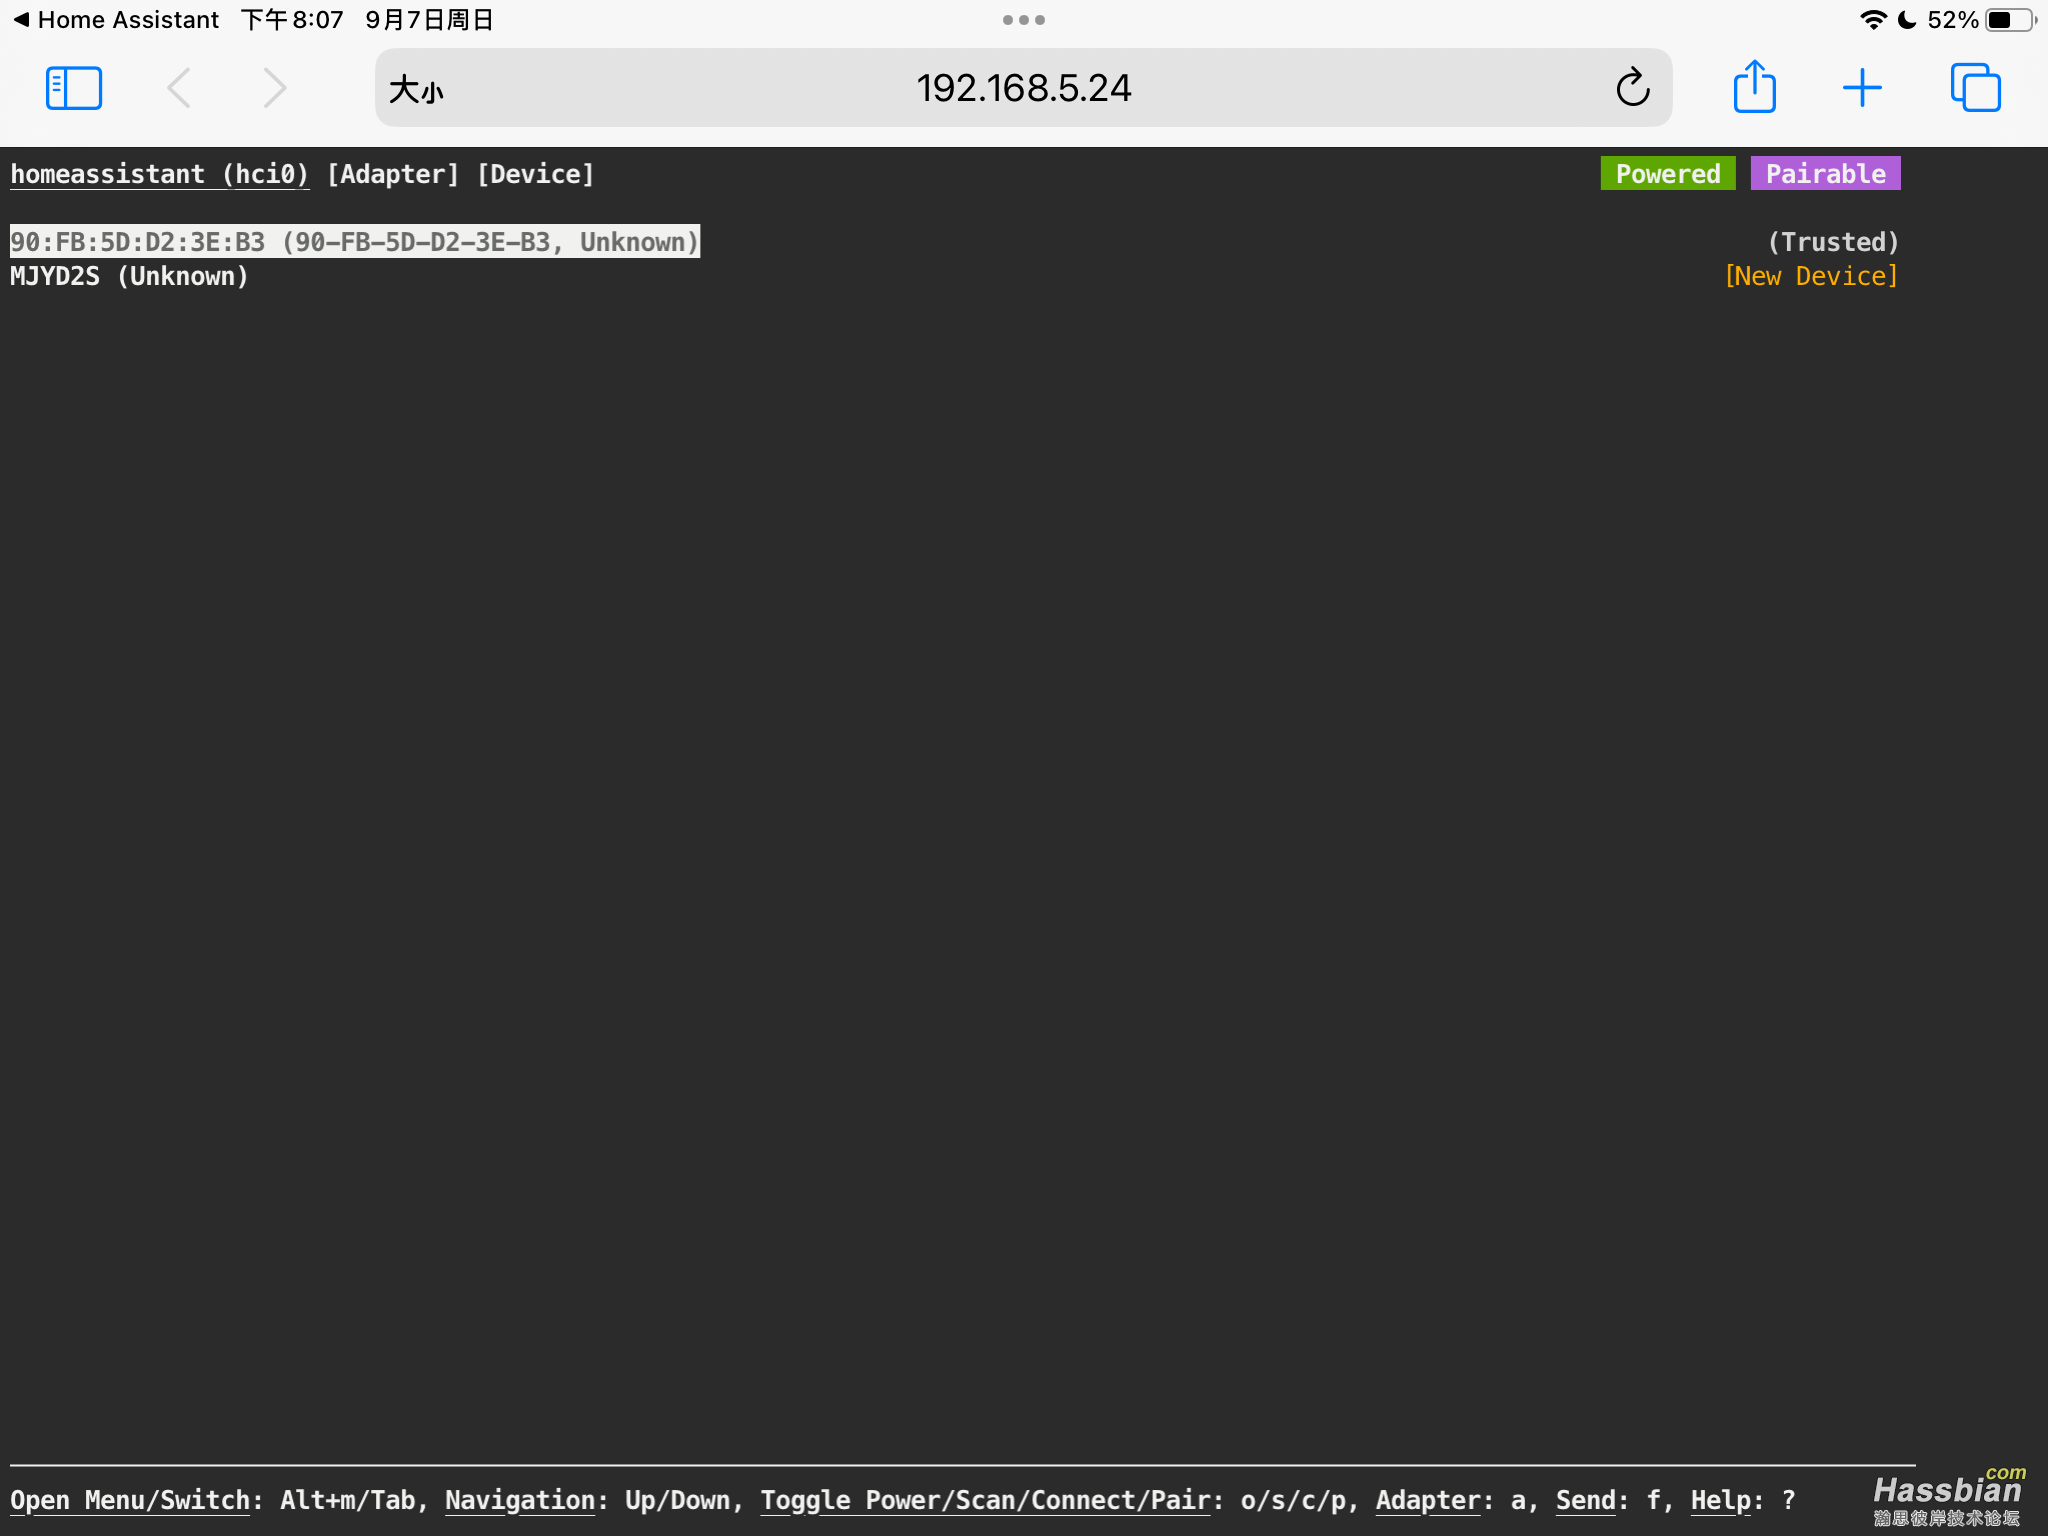Open the [Adapter] menu
Screen dimensions: 2048x1536
tap(393, 174)
